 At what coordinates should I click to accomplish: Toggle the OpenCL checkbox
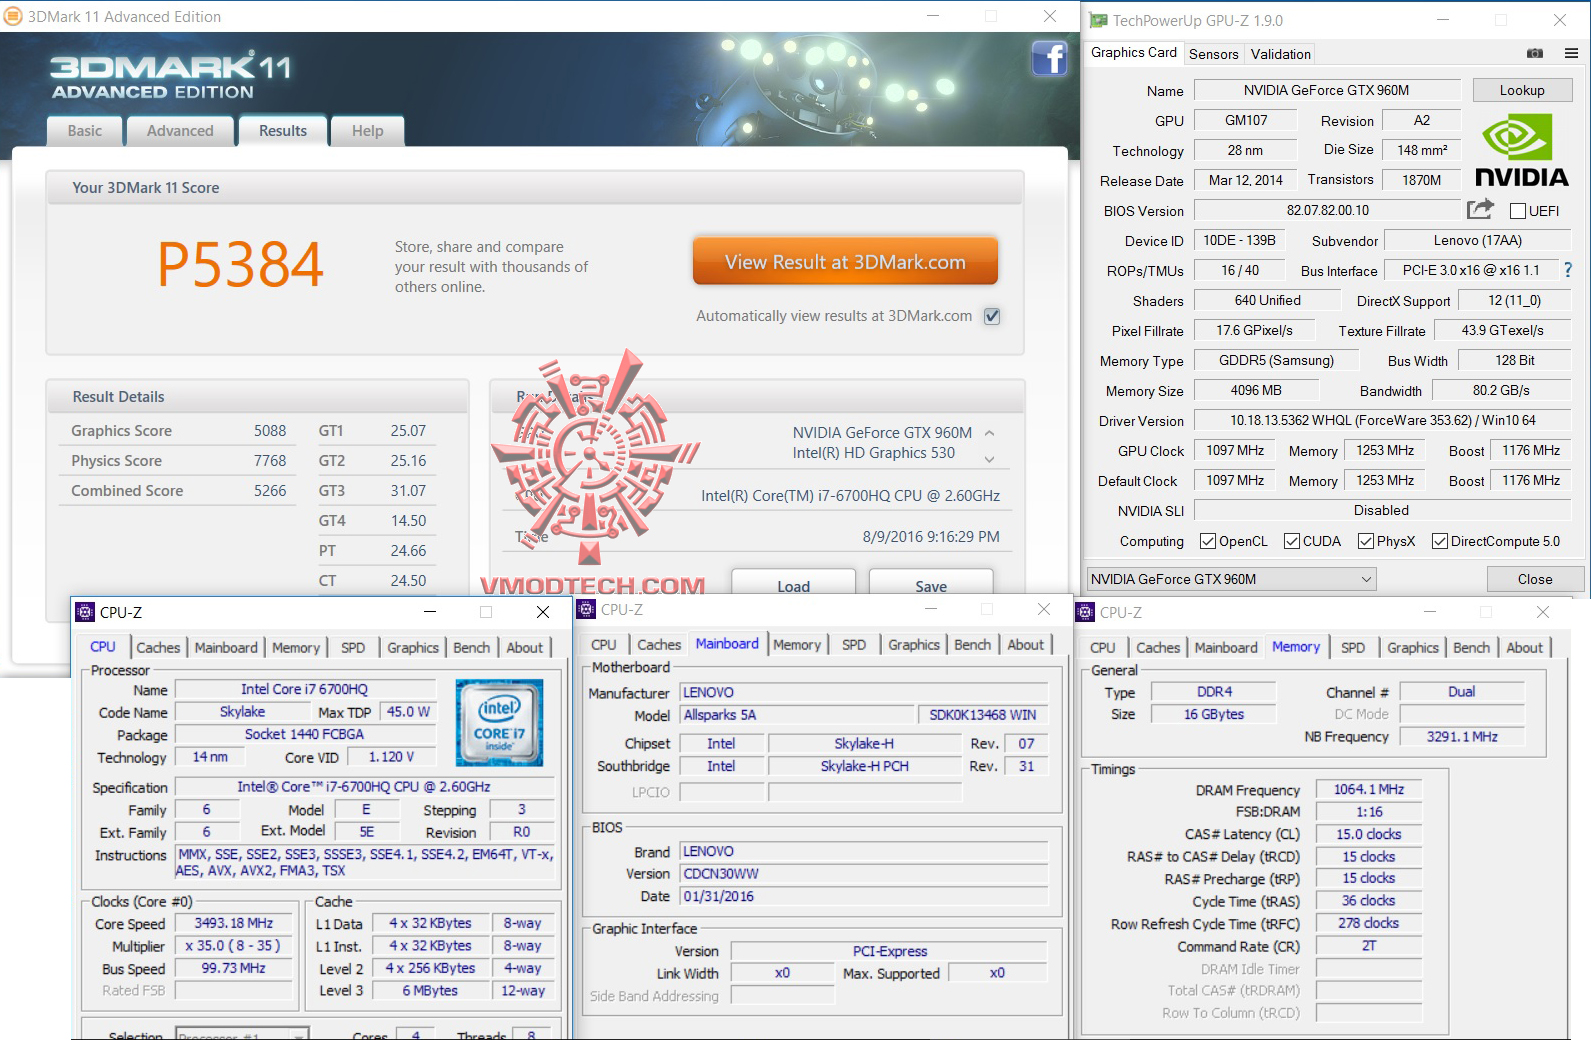tap(1208, 541)
